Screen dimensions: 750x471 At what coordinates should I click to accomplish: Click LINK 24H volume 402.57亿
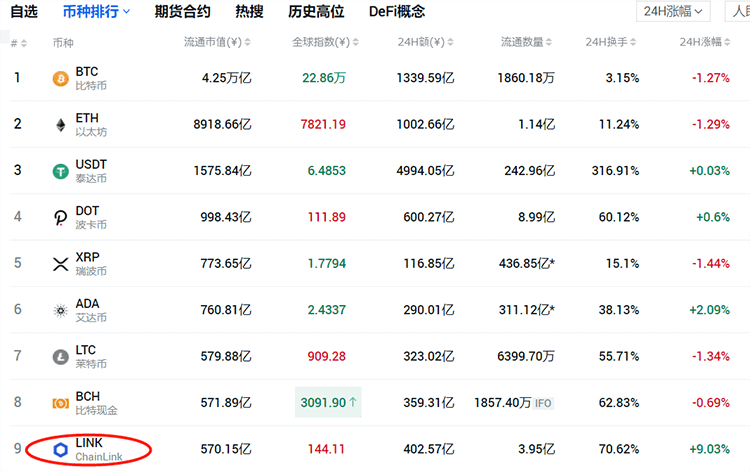click(x=429, y=449)
